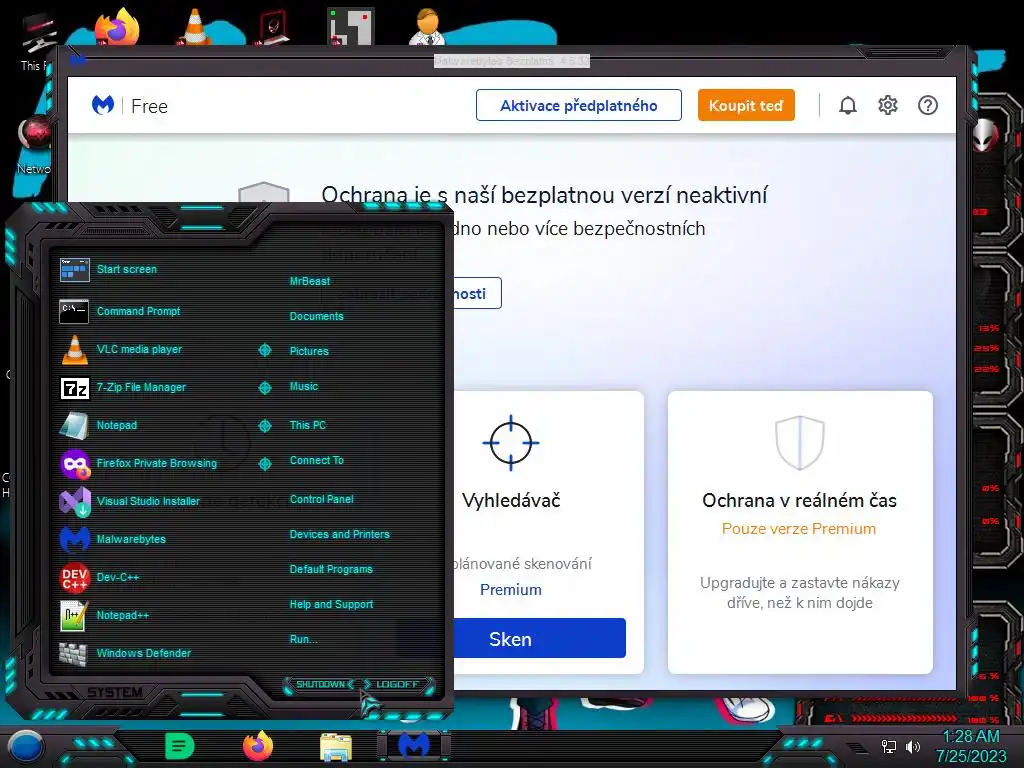Expand 7-Zip File Manager jump list arrow
This screenshot has width=1024, height=768.
264,388
